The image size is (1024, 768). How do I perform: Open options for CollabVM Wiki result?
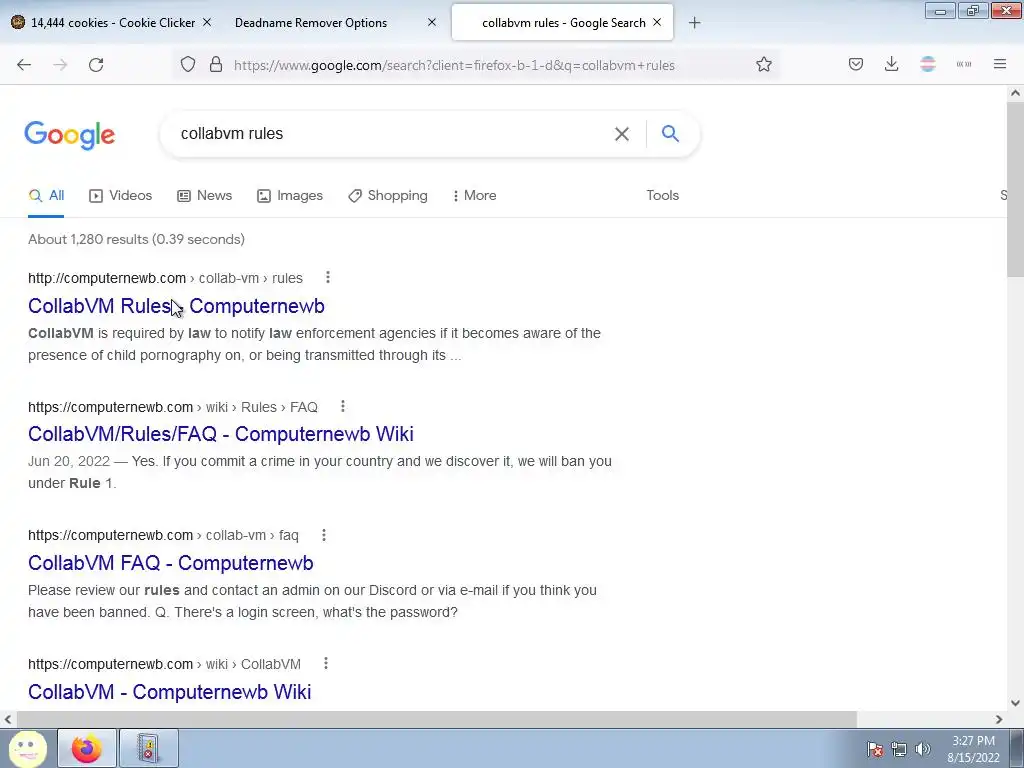(x=326, y=664)
